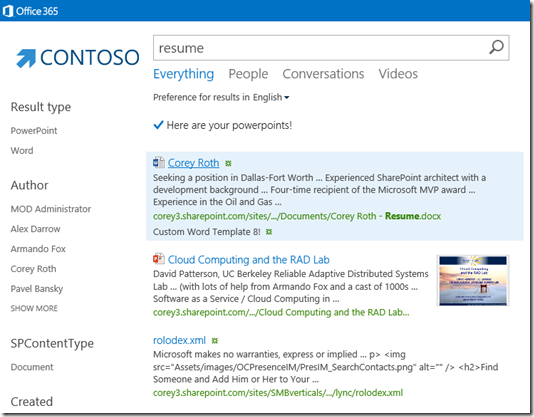Open Cloud Computing and the RAD Lab result
534x417 pixels.
249,260
